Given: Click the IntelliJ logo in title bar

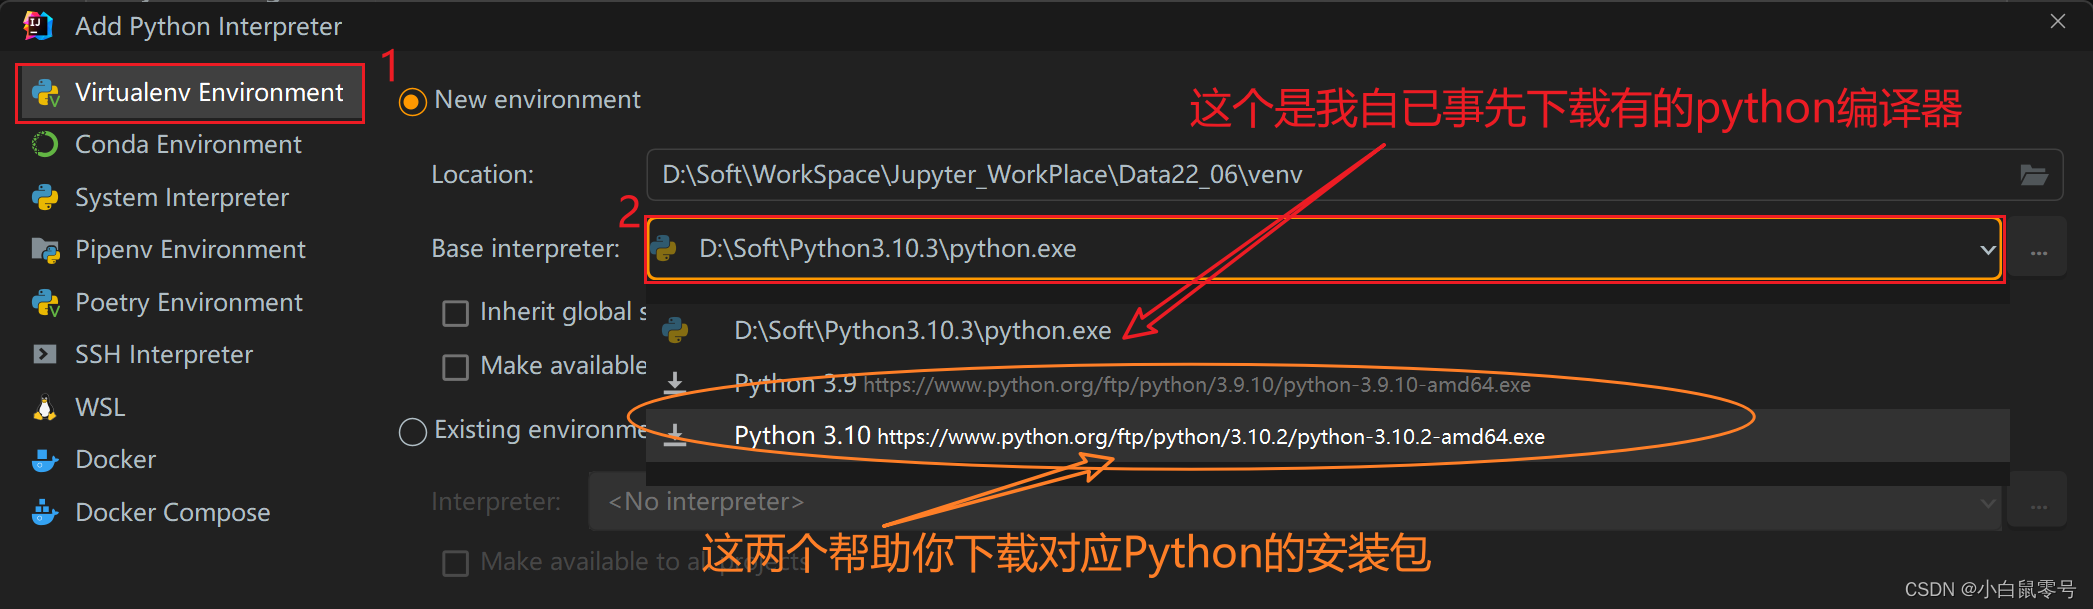Looking at the screenshot, I should click(38, 25).
